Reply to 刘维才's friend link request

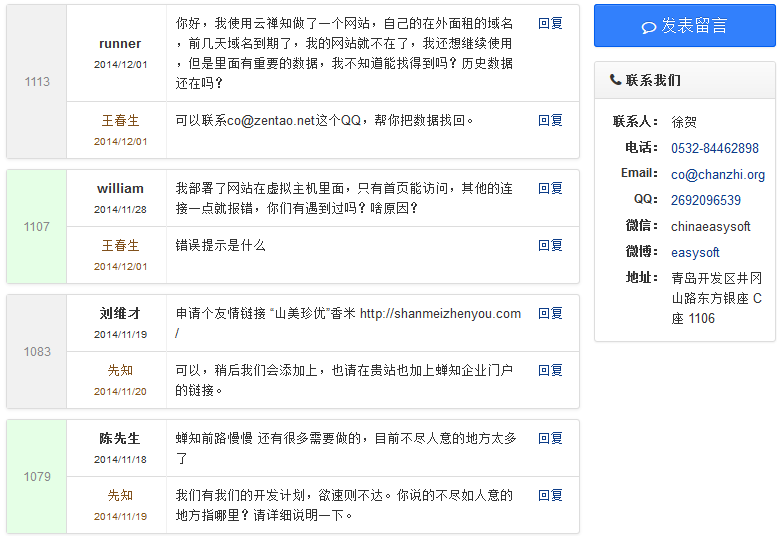click(550, 314)
